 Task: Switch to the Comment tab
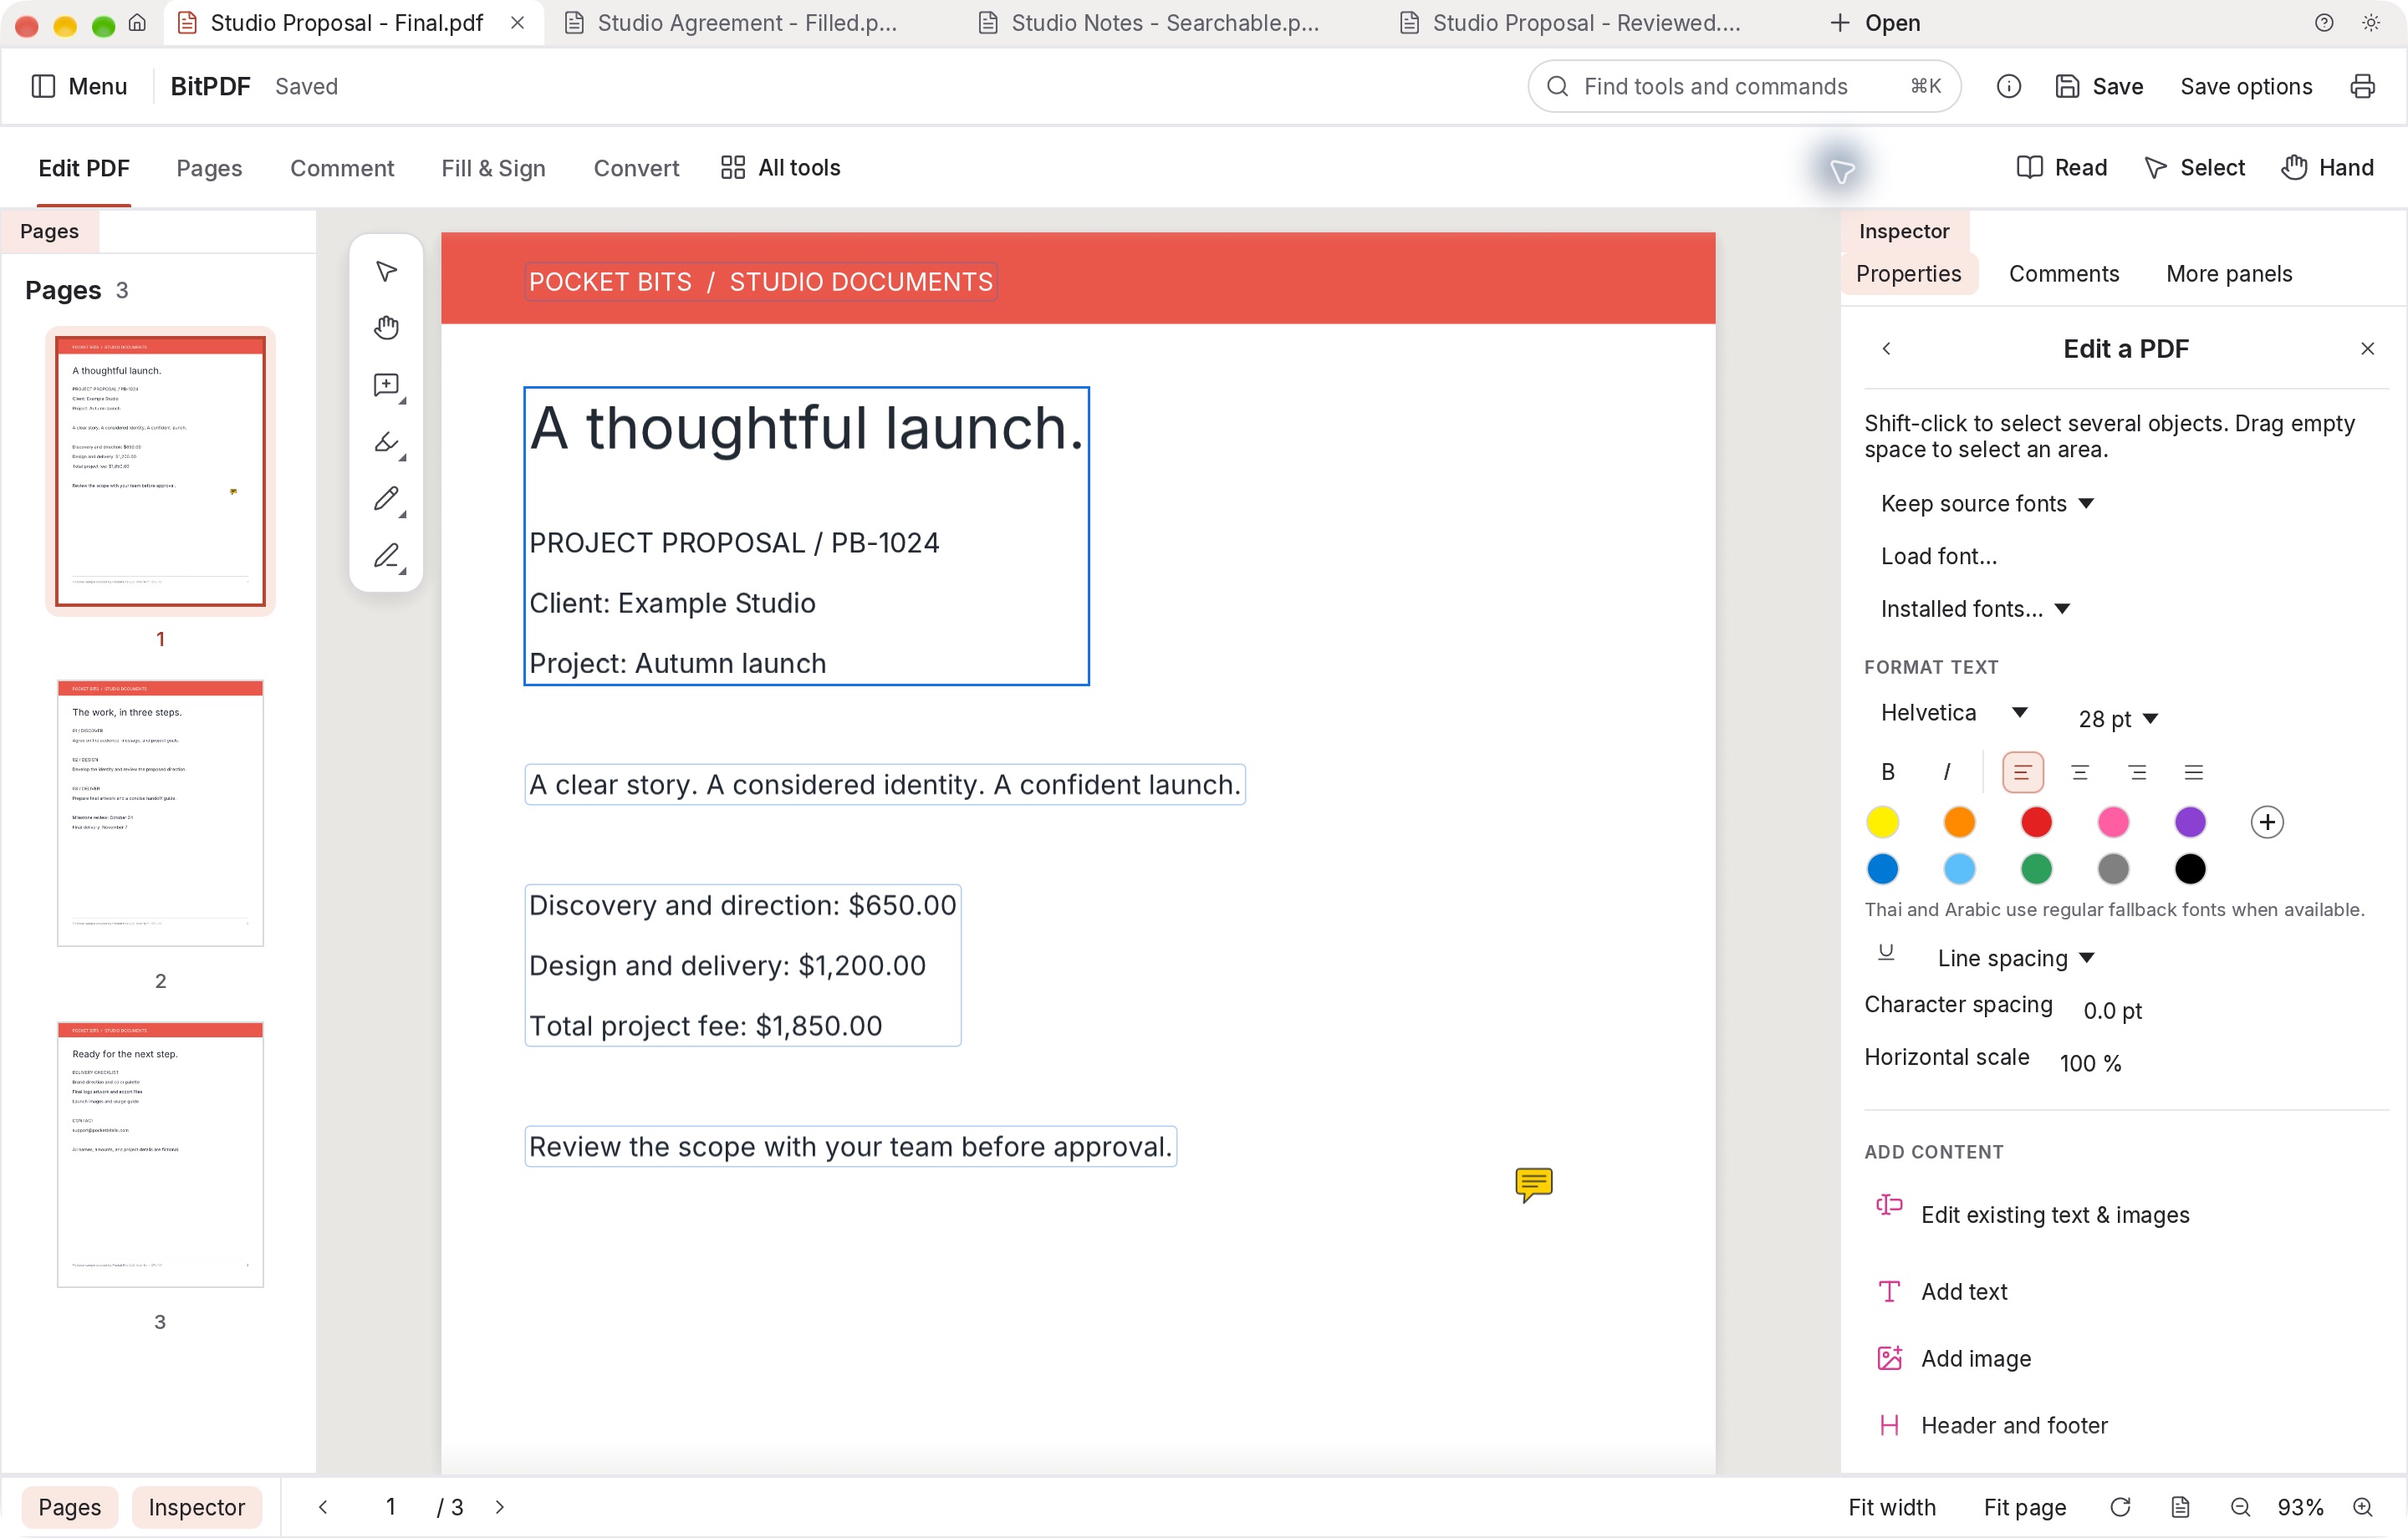[x=342, y=168]
